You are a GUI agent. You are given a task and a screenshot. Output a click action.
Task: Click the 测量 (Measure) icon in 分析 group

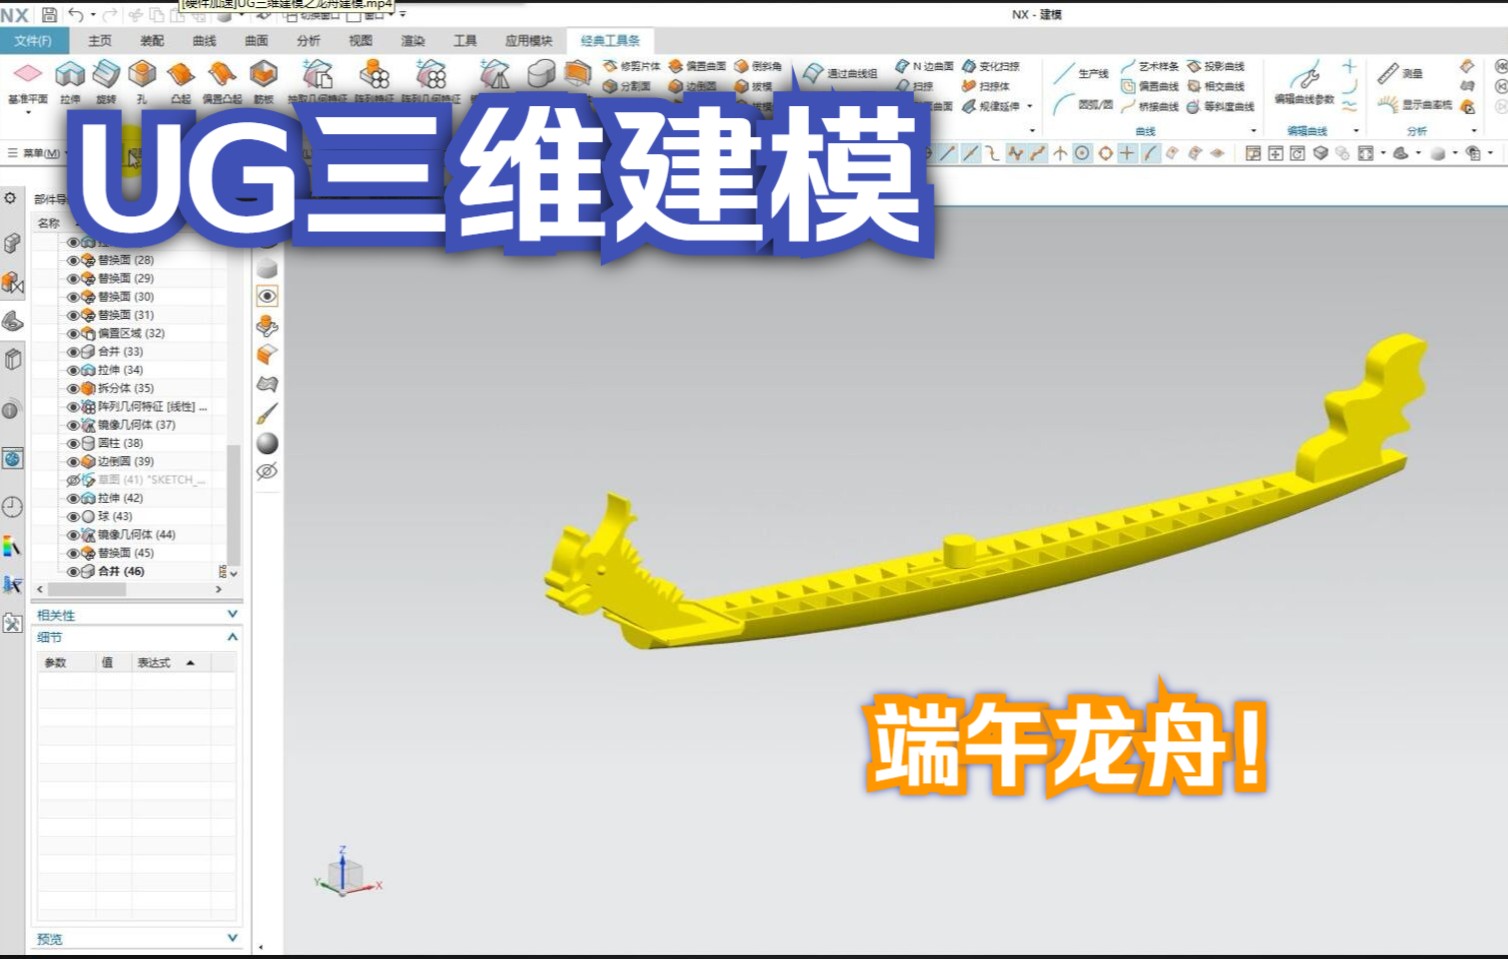(x=1397, y=70)
